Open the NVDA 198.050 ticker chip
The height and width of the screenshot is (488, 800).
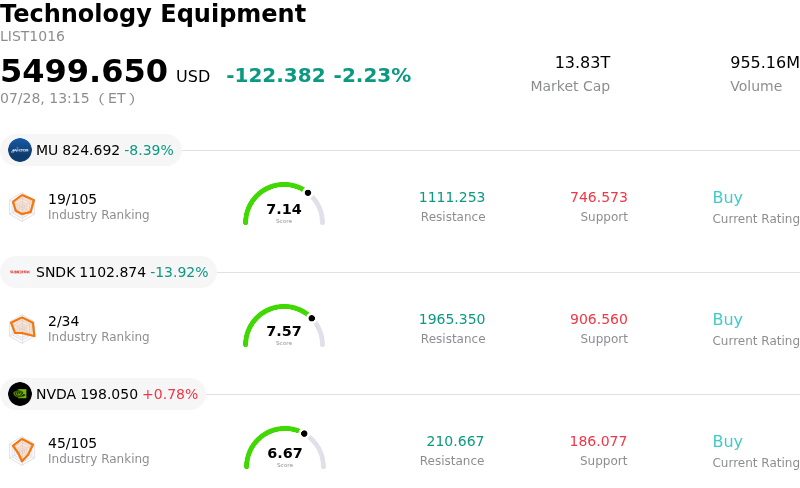pos(103,394)
